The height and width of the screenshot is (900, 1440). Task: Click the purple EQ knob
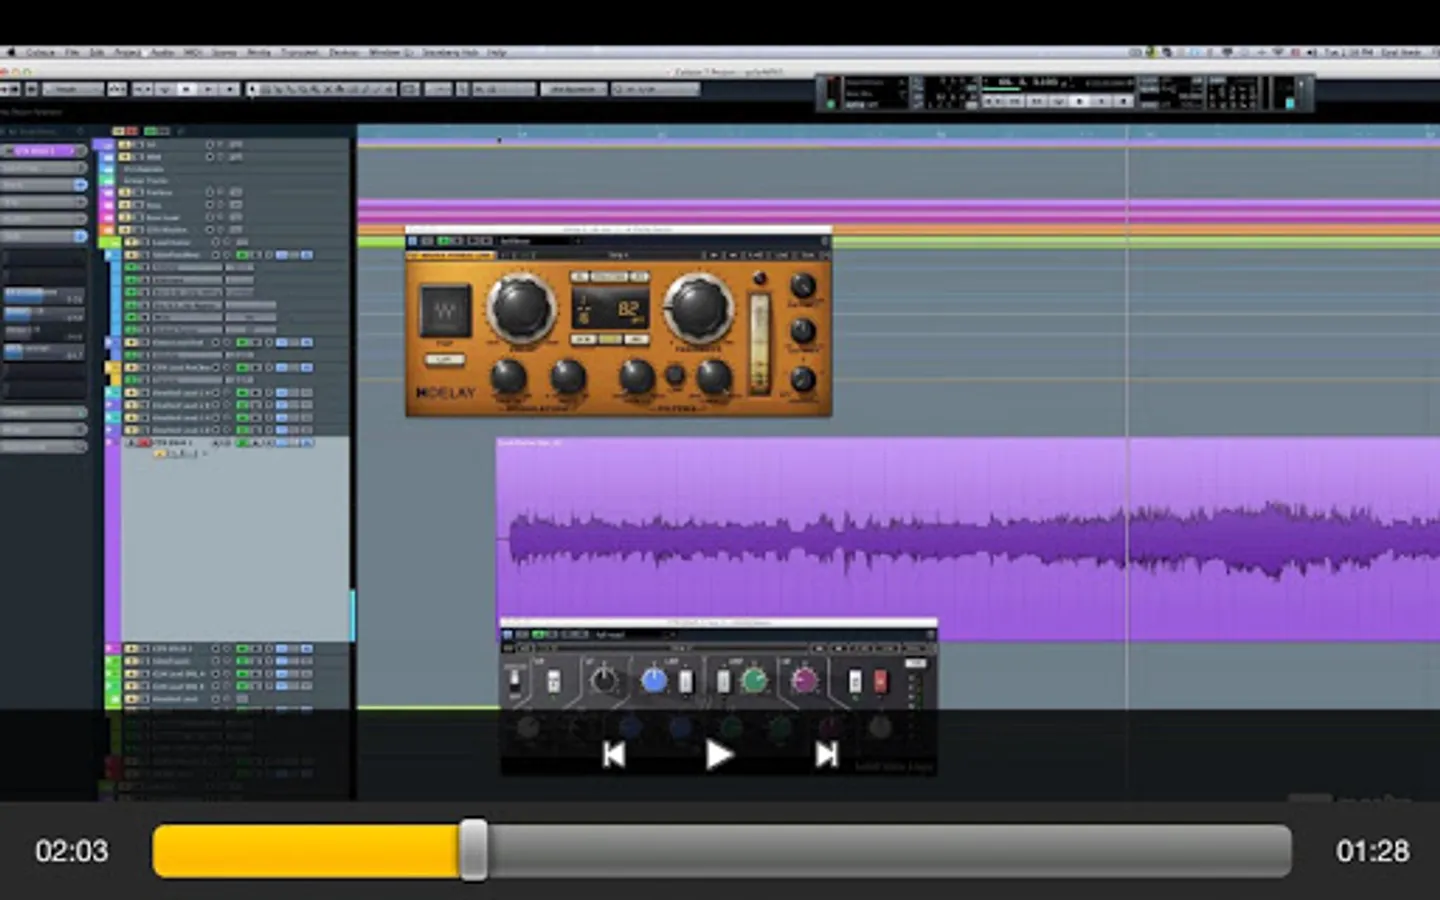tap(804, 681)
